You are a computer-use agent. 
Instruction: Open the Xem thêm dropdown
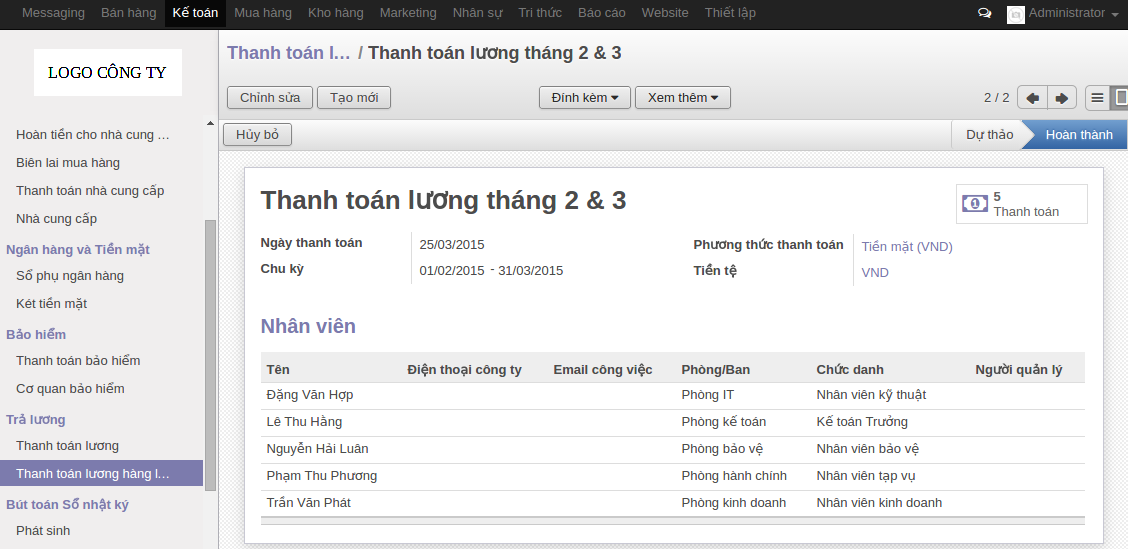683,98
